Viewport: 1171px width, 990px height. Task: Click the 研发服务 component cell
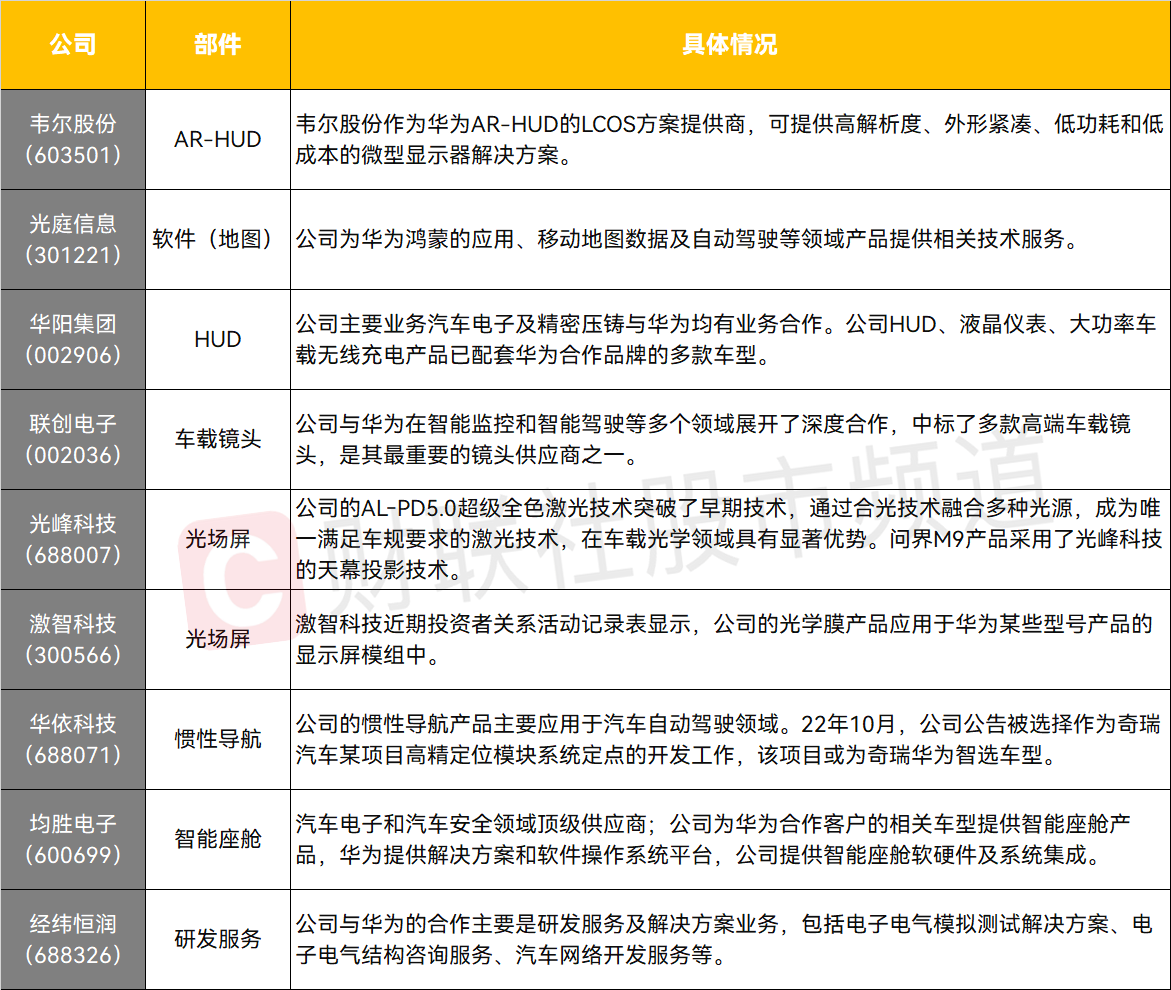(218, 940)
